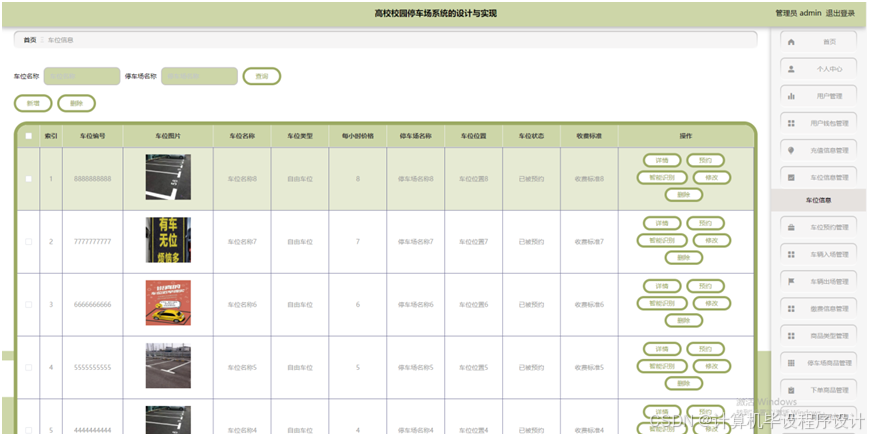Click 删除 in the 车位名称5 row
The image size is (869, 436).
click(x=684, y=383)
